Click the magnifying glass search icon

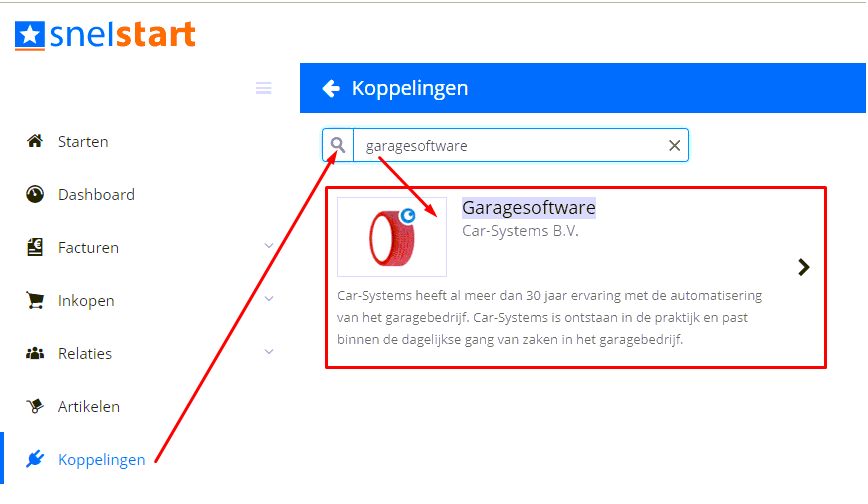coord(338,145)
